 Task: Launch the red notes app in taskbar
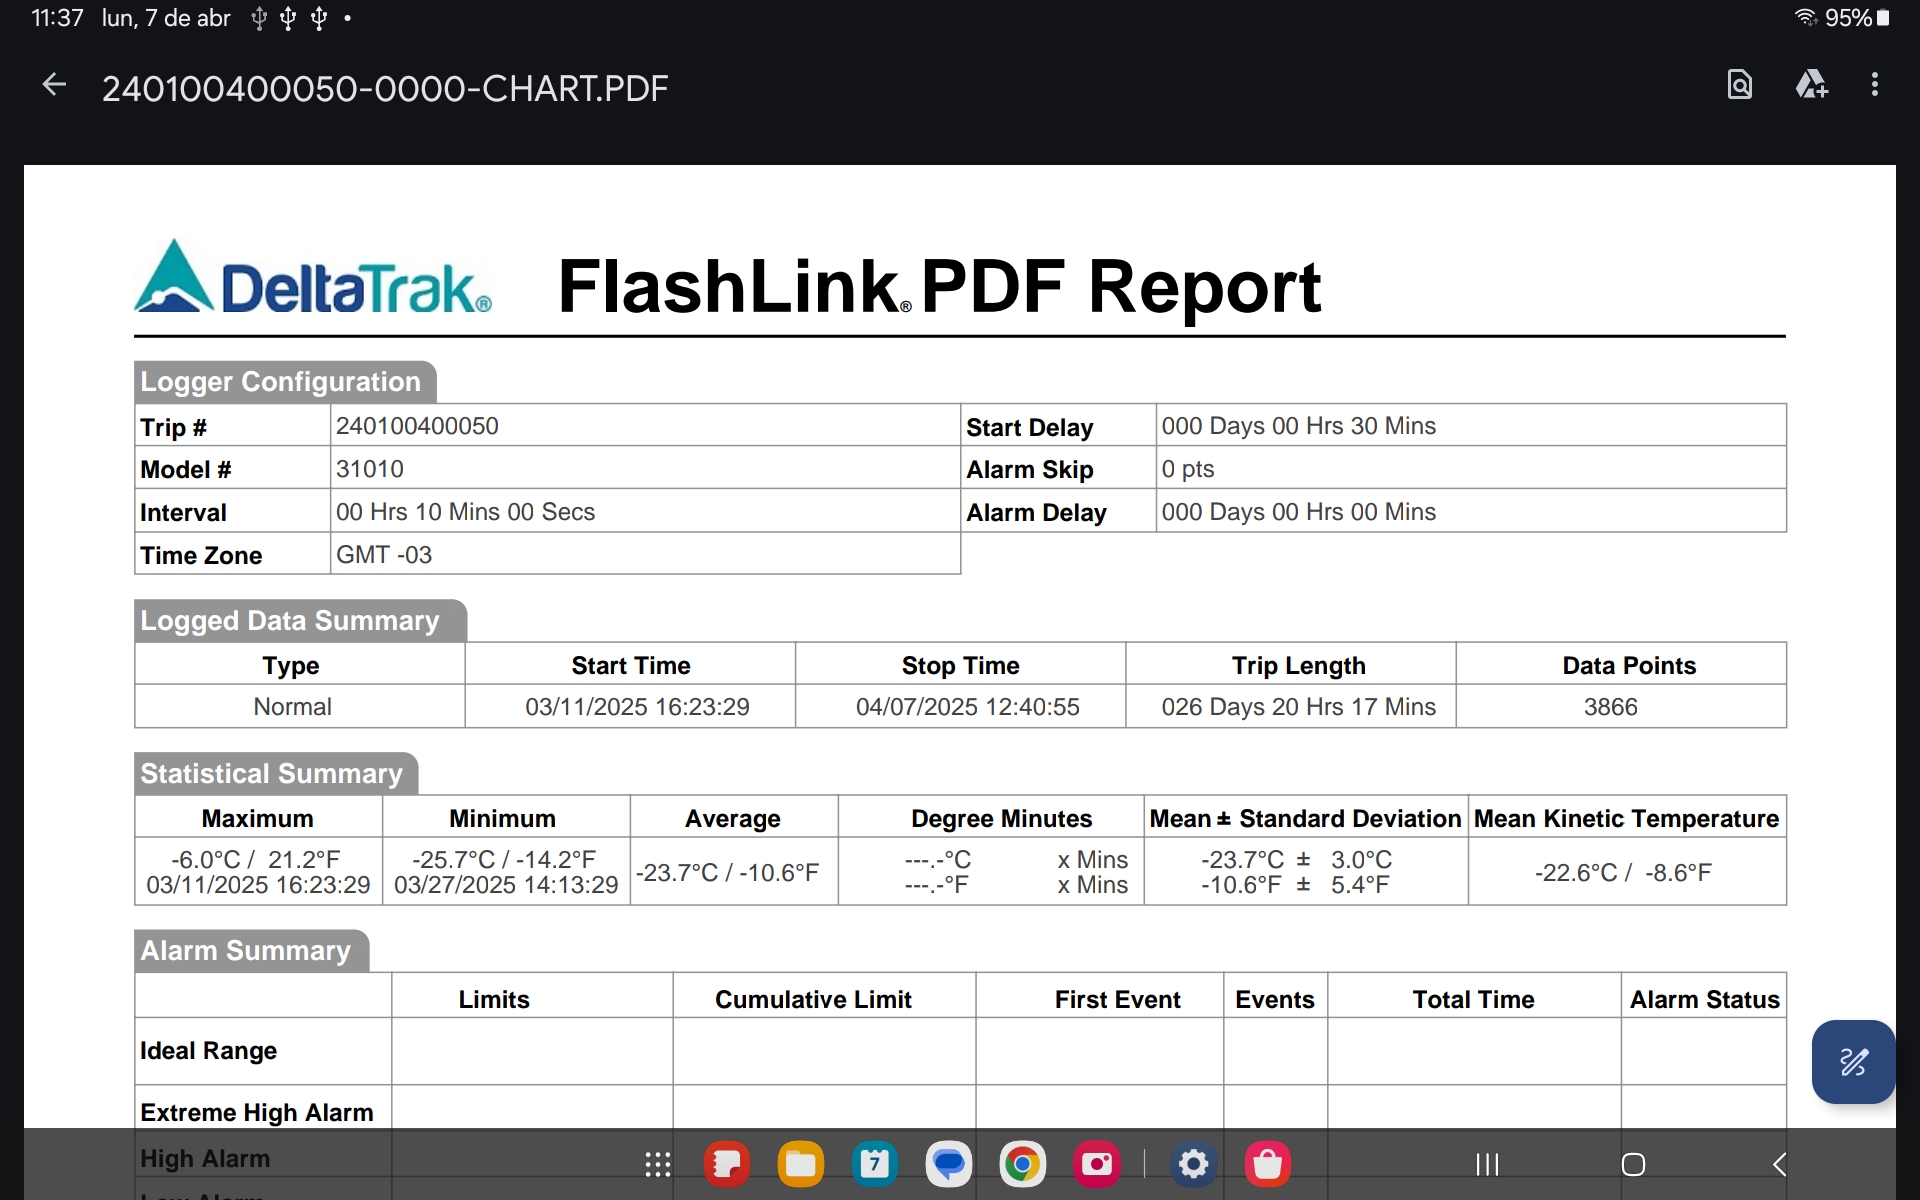pyautogui.click(x=727, y=1164)
